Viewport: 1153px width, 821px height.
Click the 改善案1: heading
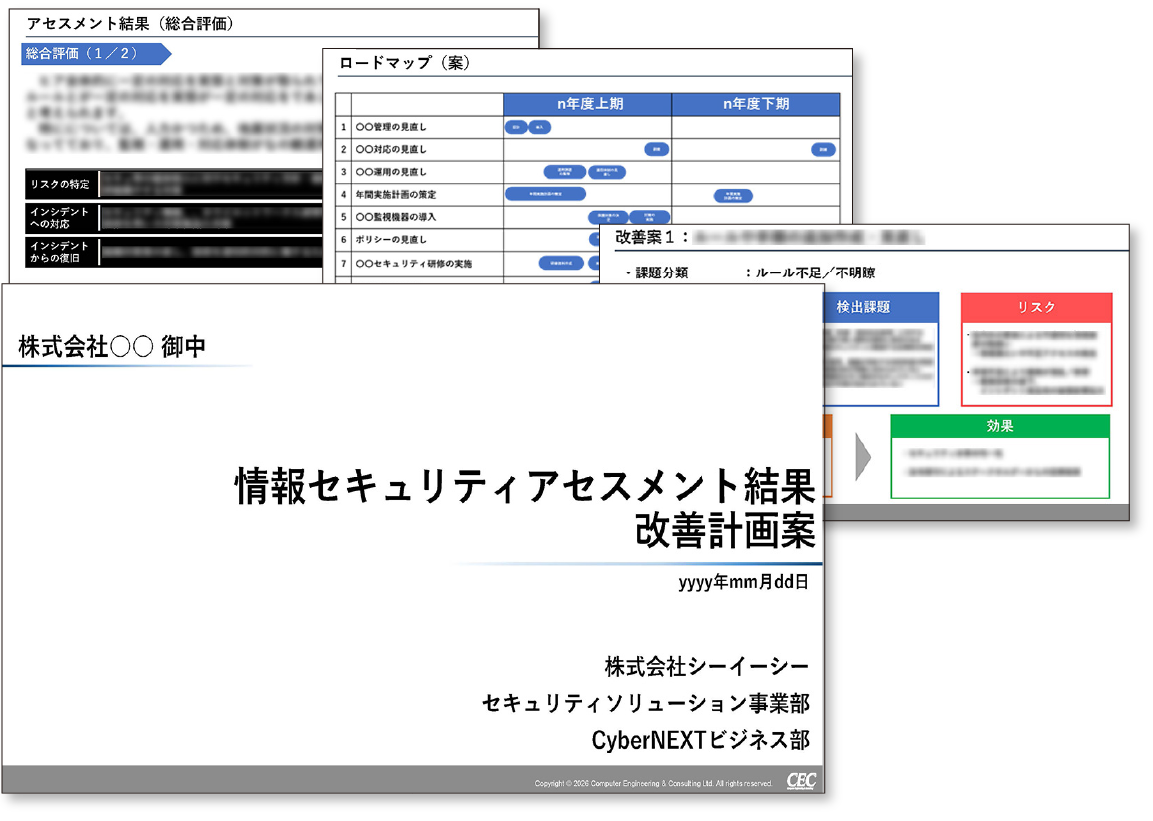click(x=652, y=237)
